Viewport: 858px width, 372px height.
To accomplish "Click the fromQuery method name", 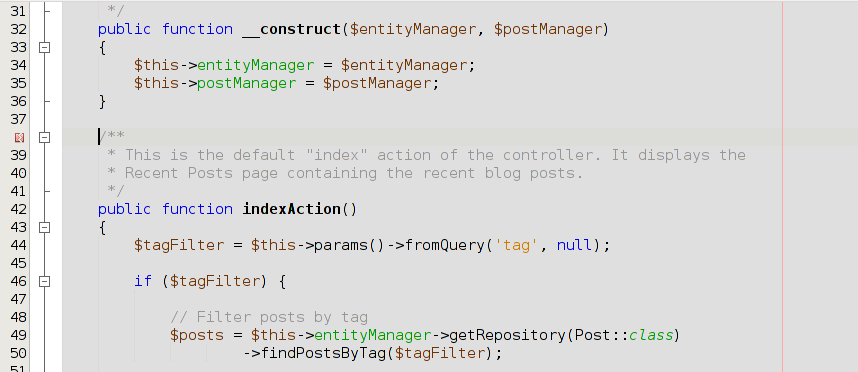I will (444, 245).
